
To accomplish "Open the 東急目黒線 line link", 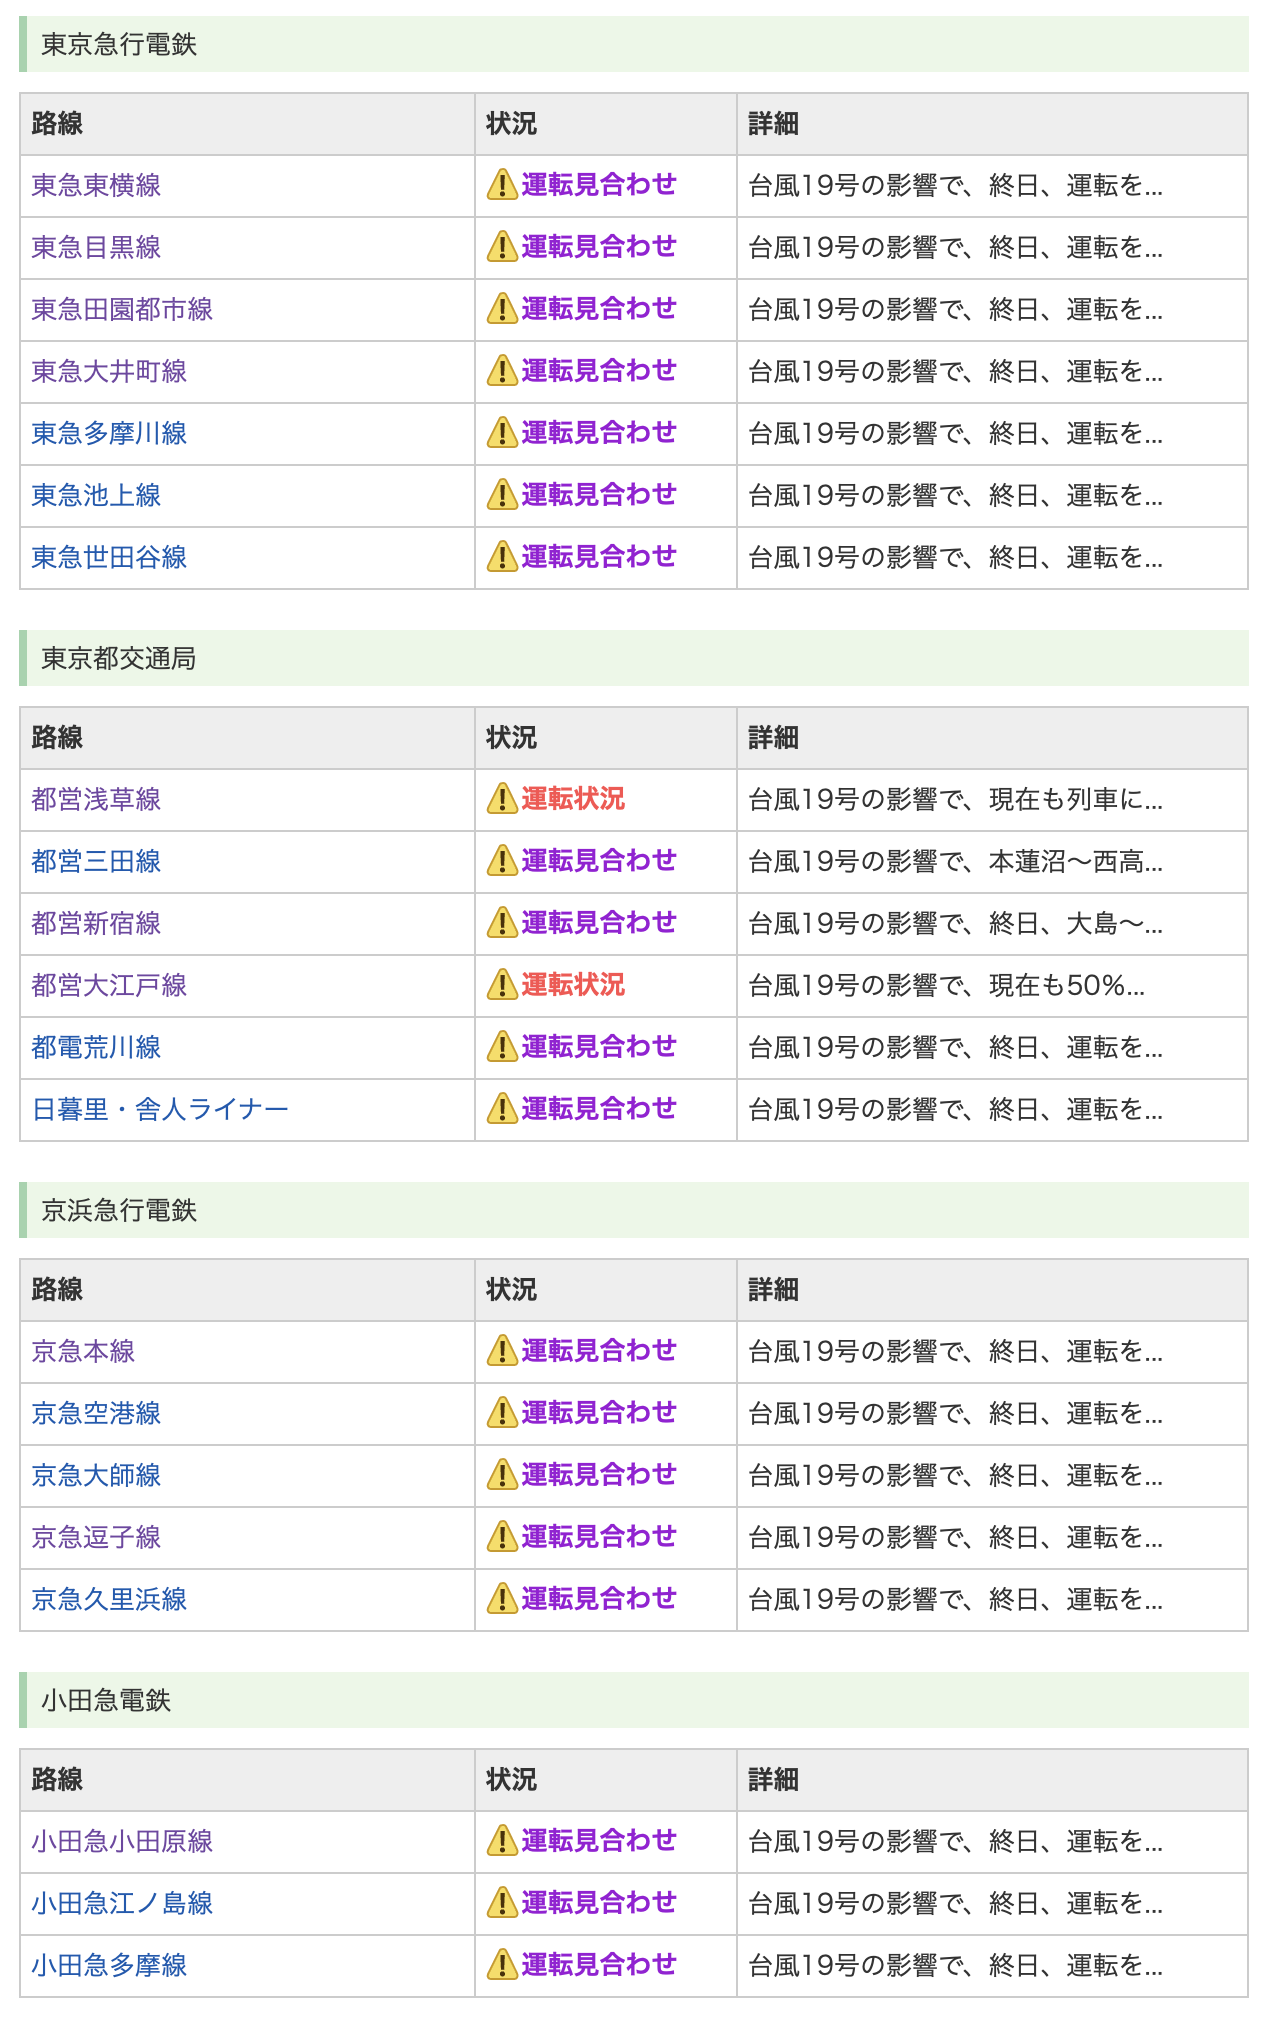I will pyautogui.click(x=96, y=248).
